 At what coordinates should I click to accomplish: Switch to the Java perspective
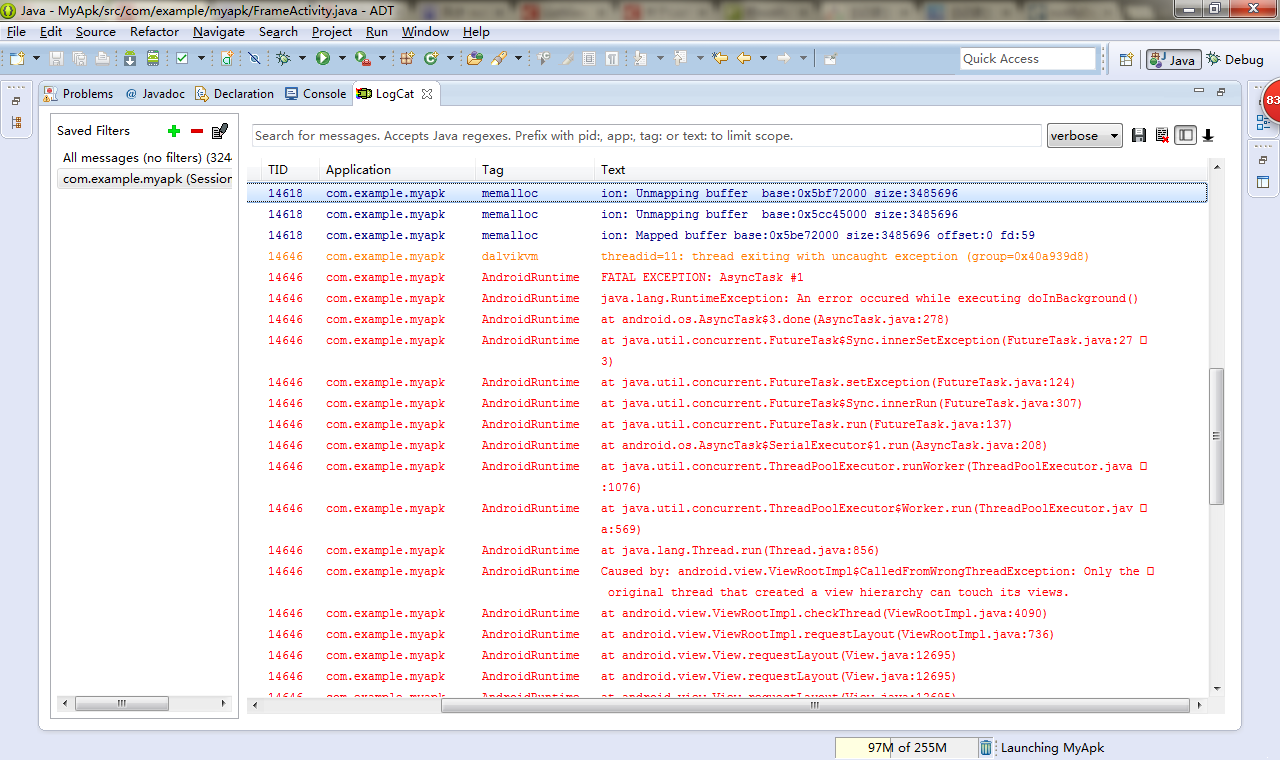coord(1173,60)
